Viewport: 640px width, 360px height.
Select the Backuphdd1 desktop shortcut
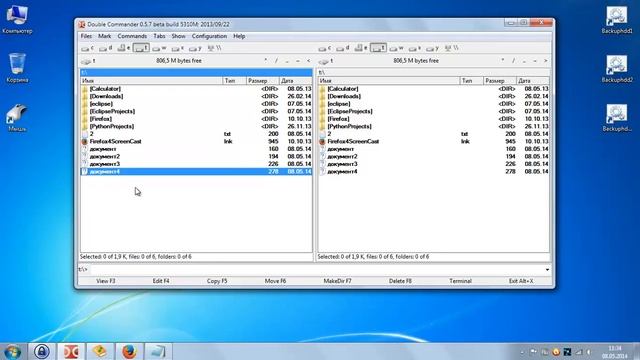(x=617, y=20)
